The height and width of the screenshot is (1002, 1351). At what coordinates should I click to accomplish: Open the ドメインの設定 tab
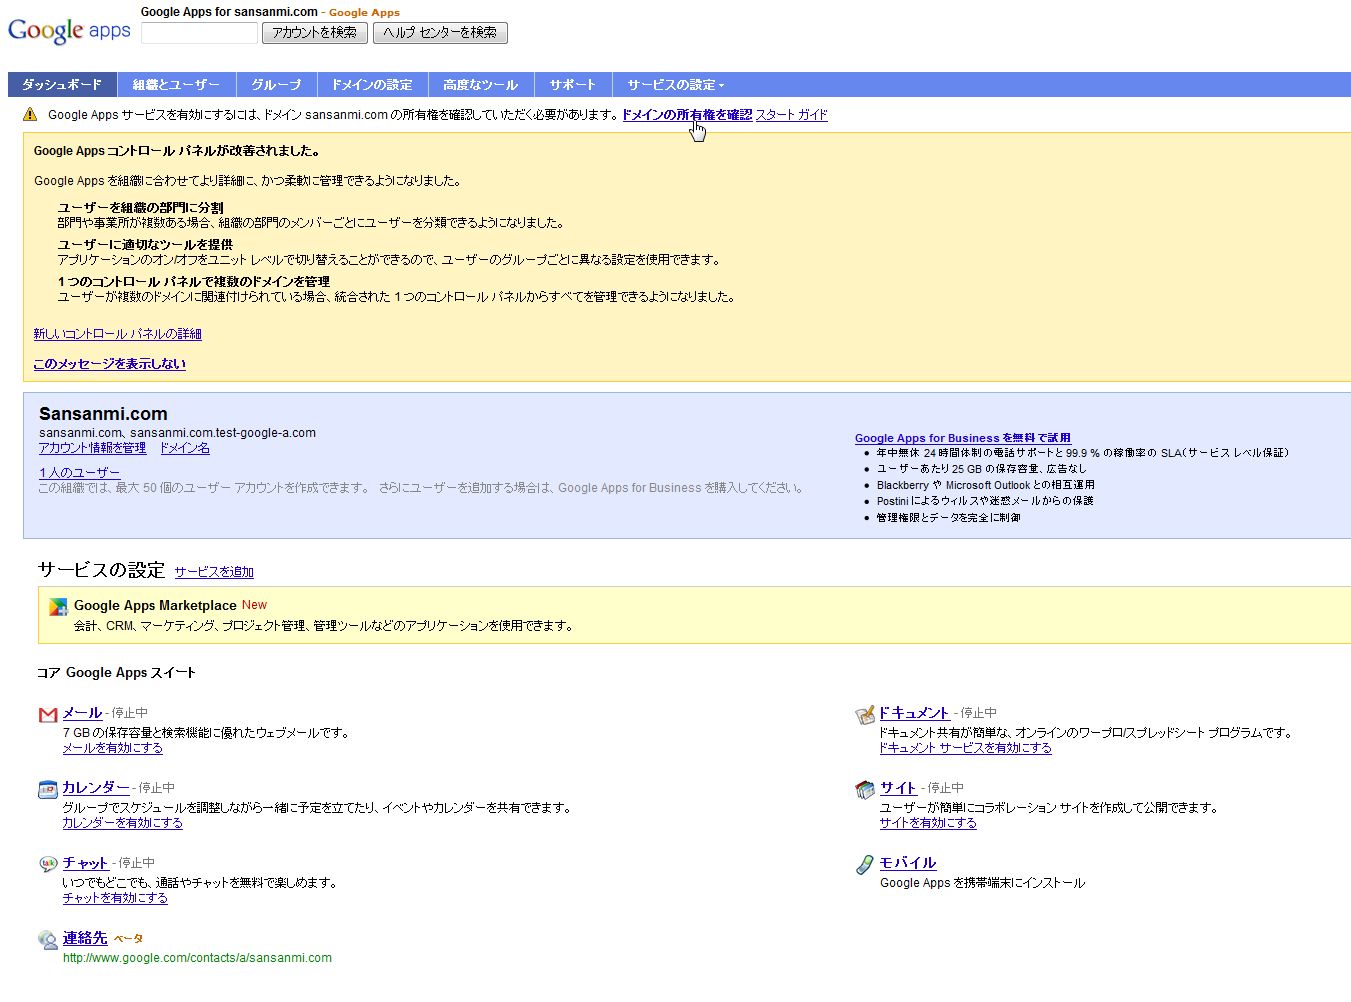(372, 84)
